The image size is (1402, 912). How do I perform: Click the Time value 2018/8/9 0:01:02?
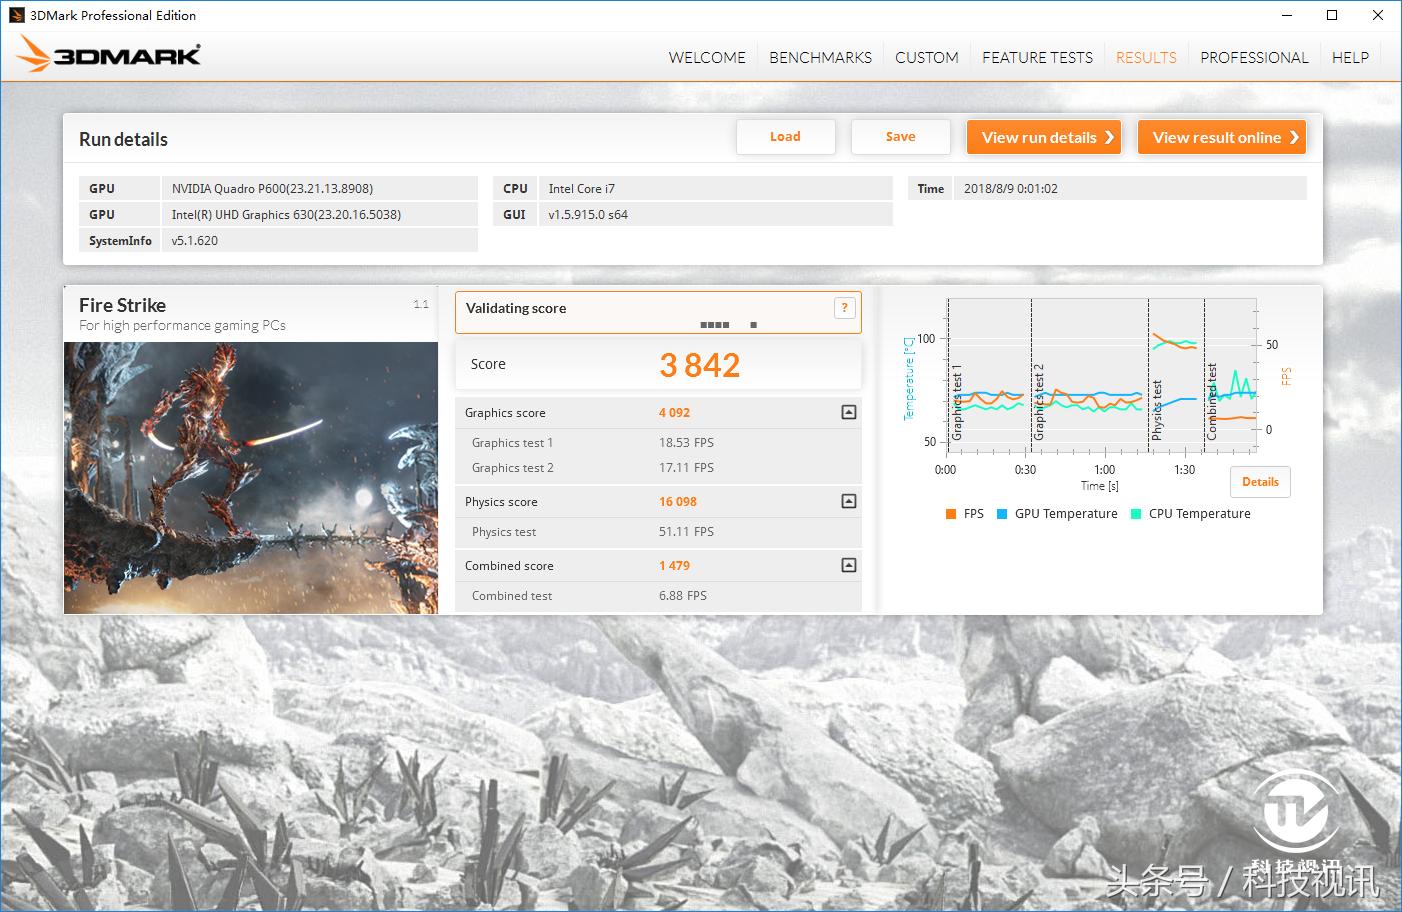pyautogui.click(x=1010, y=188)
